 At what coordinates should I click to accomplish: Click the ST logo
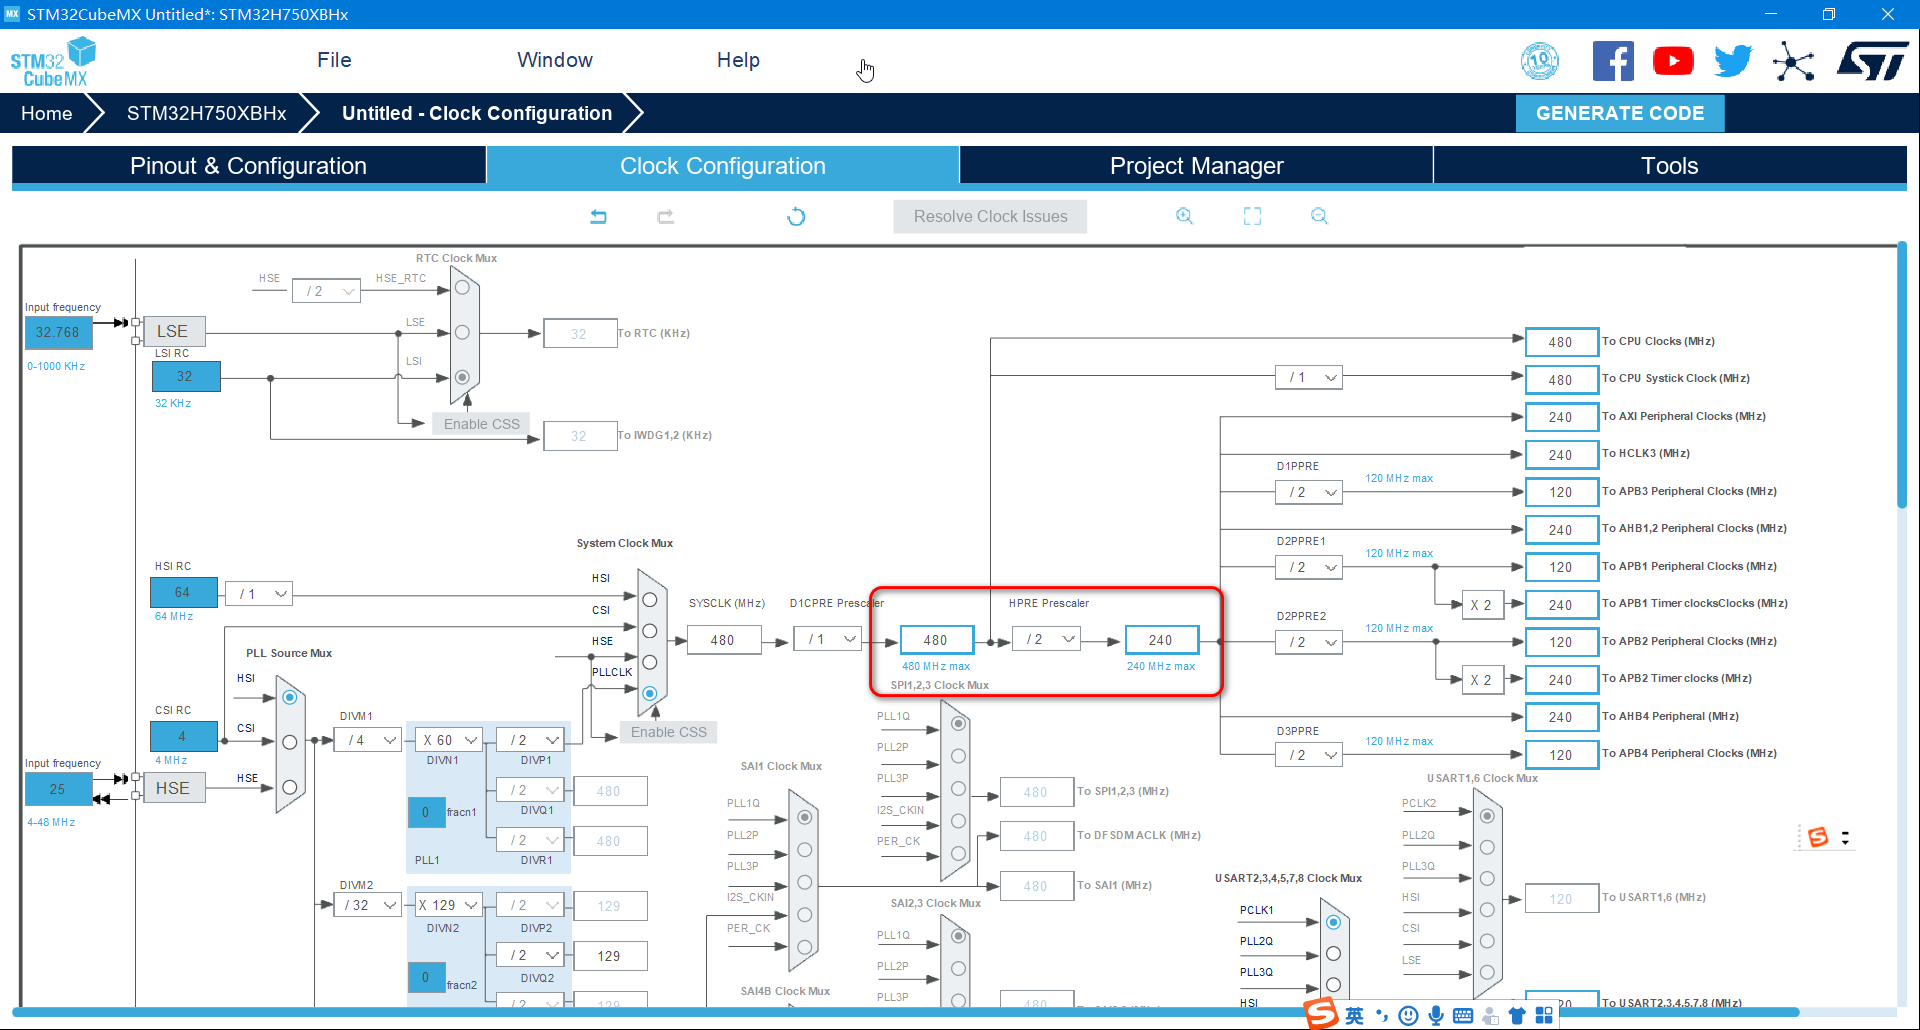(x=1873, y=61)
